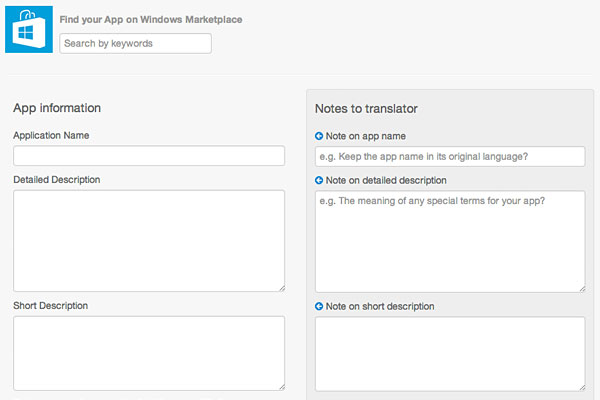
Task: Click the Windows Store shopping bag logo
Action: pyautogui.click(x=29, y=29)
